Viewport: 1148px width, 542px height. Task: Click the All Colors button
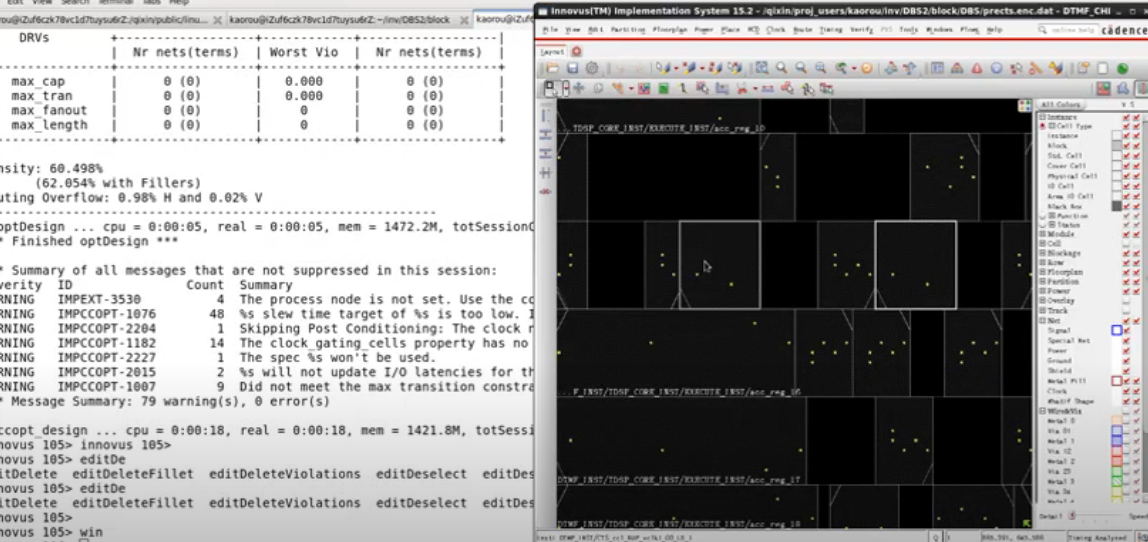[x=1060, y=104]
